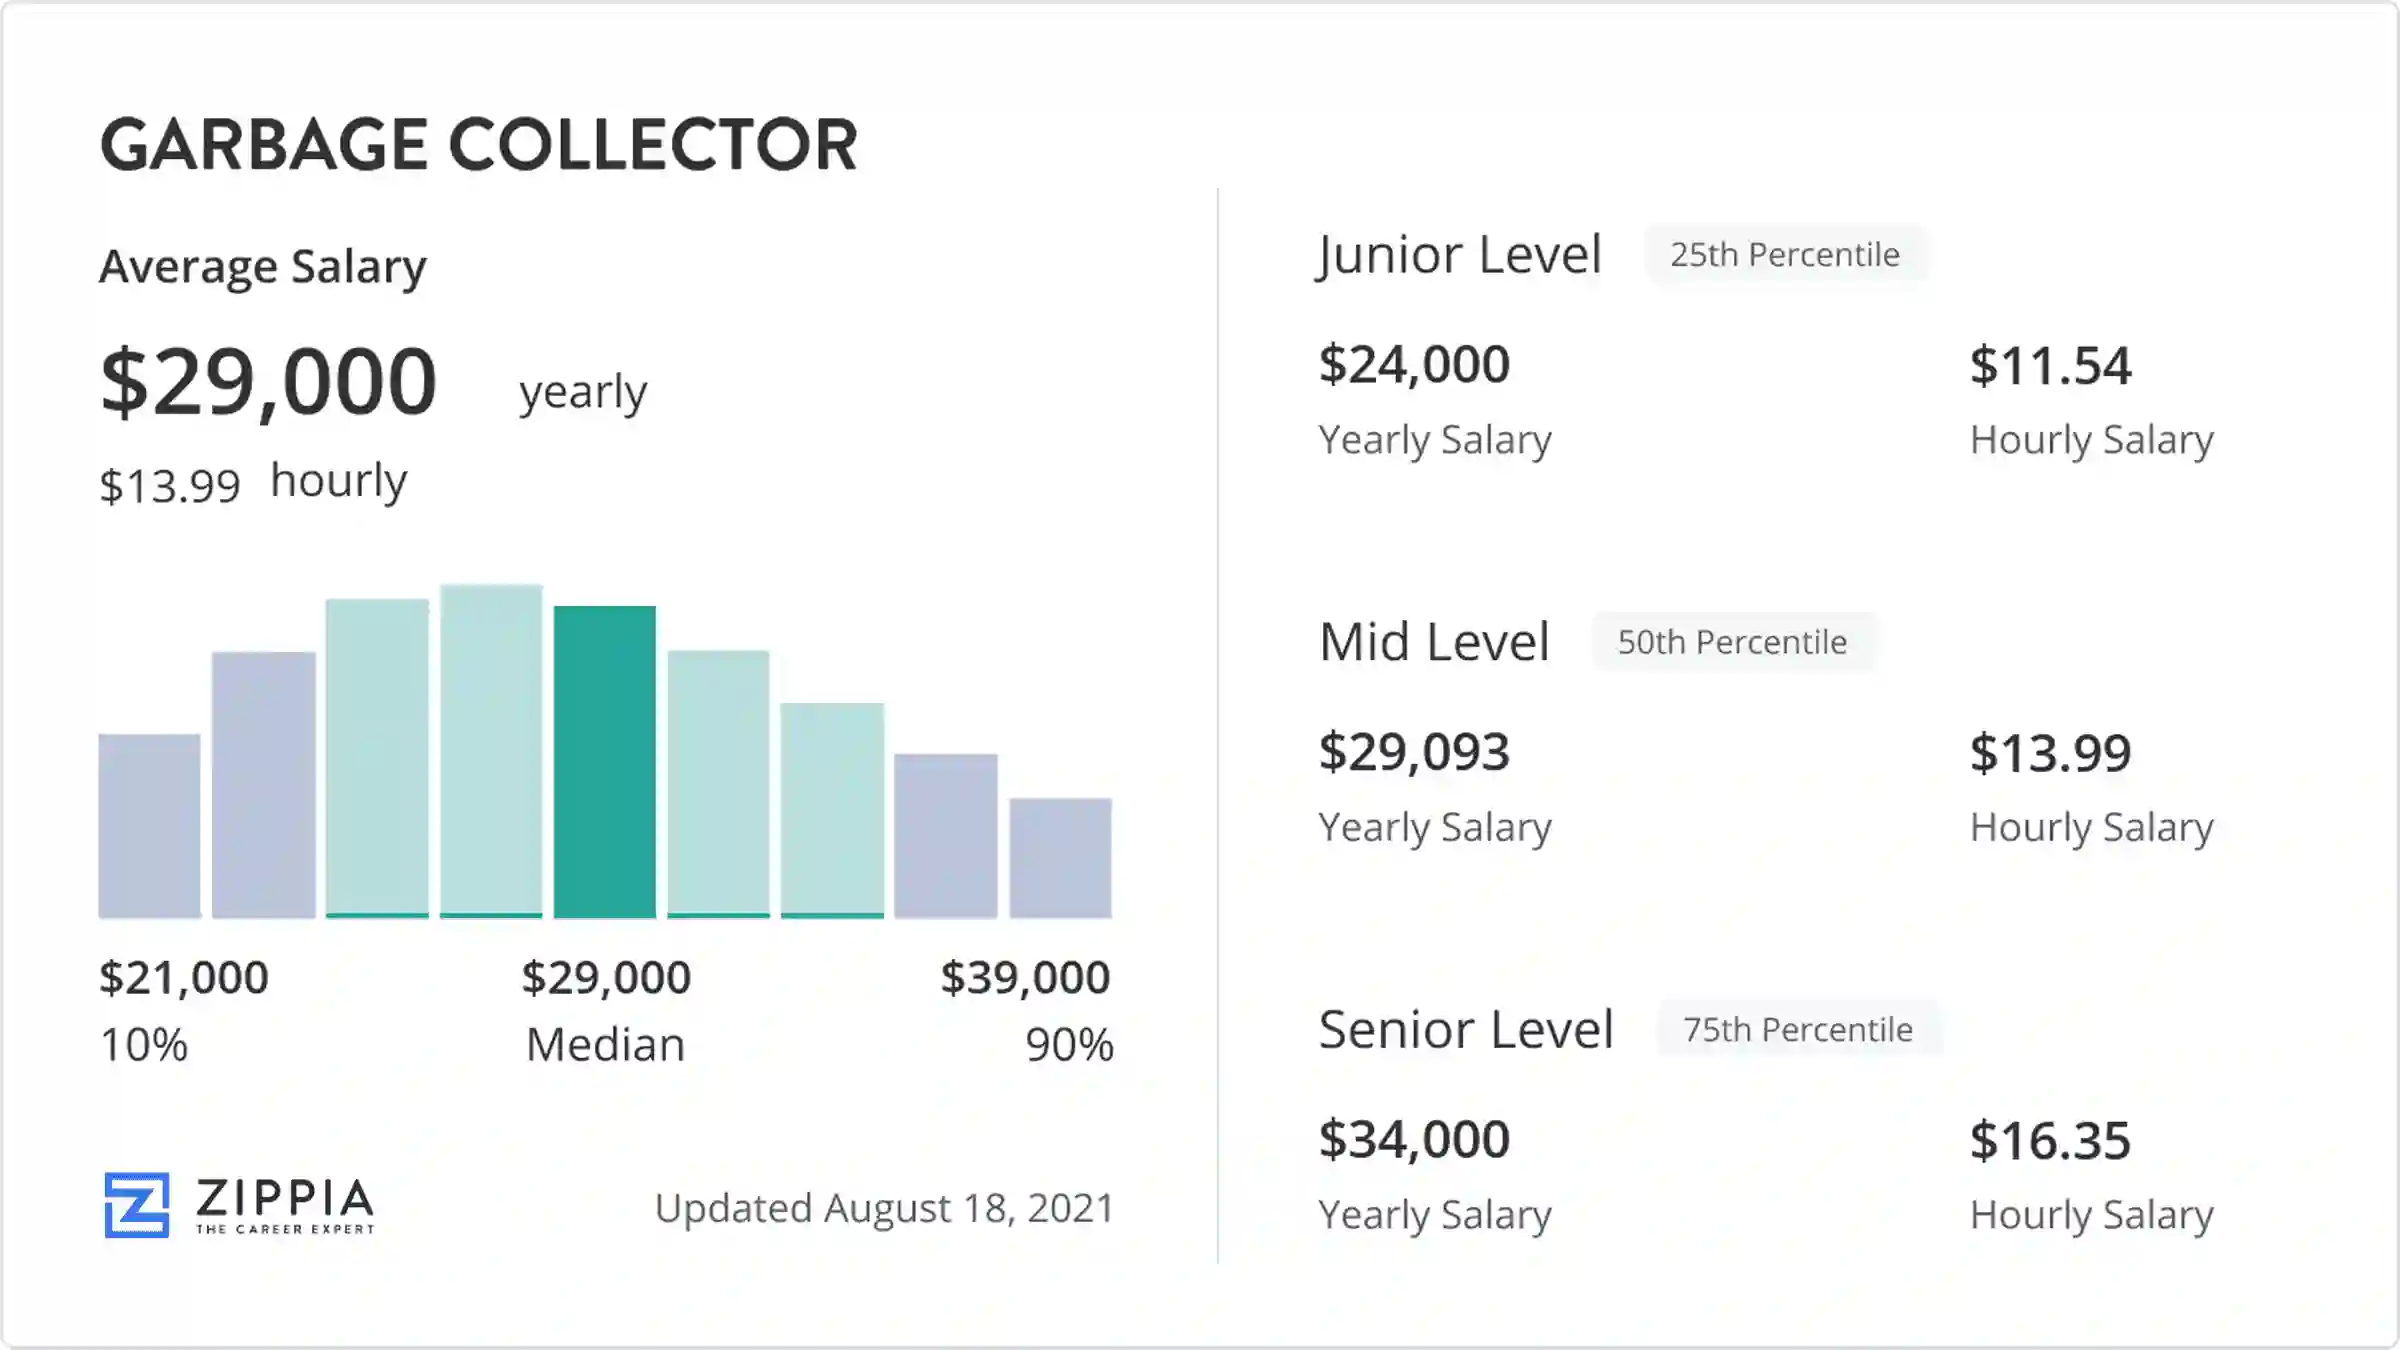2400x1350 pixels.
Task: Click the first gray 10% salary bar
Action: 149,826
